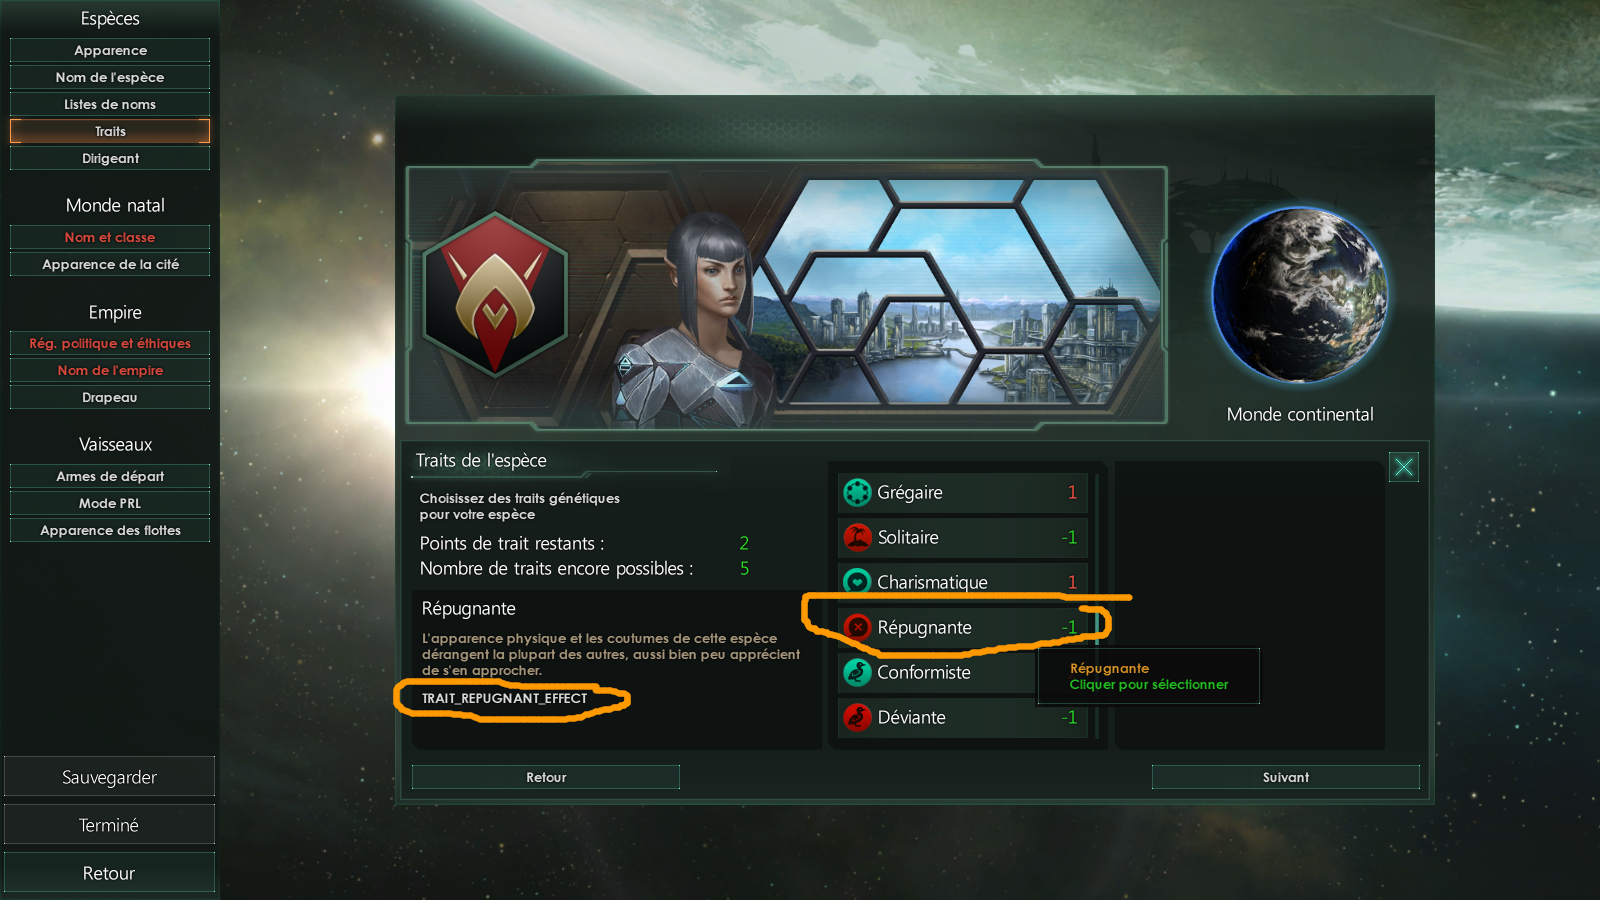Click the Déviante trait icon
This screenshot has width=1600, height=900.
(857, 717)
